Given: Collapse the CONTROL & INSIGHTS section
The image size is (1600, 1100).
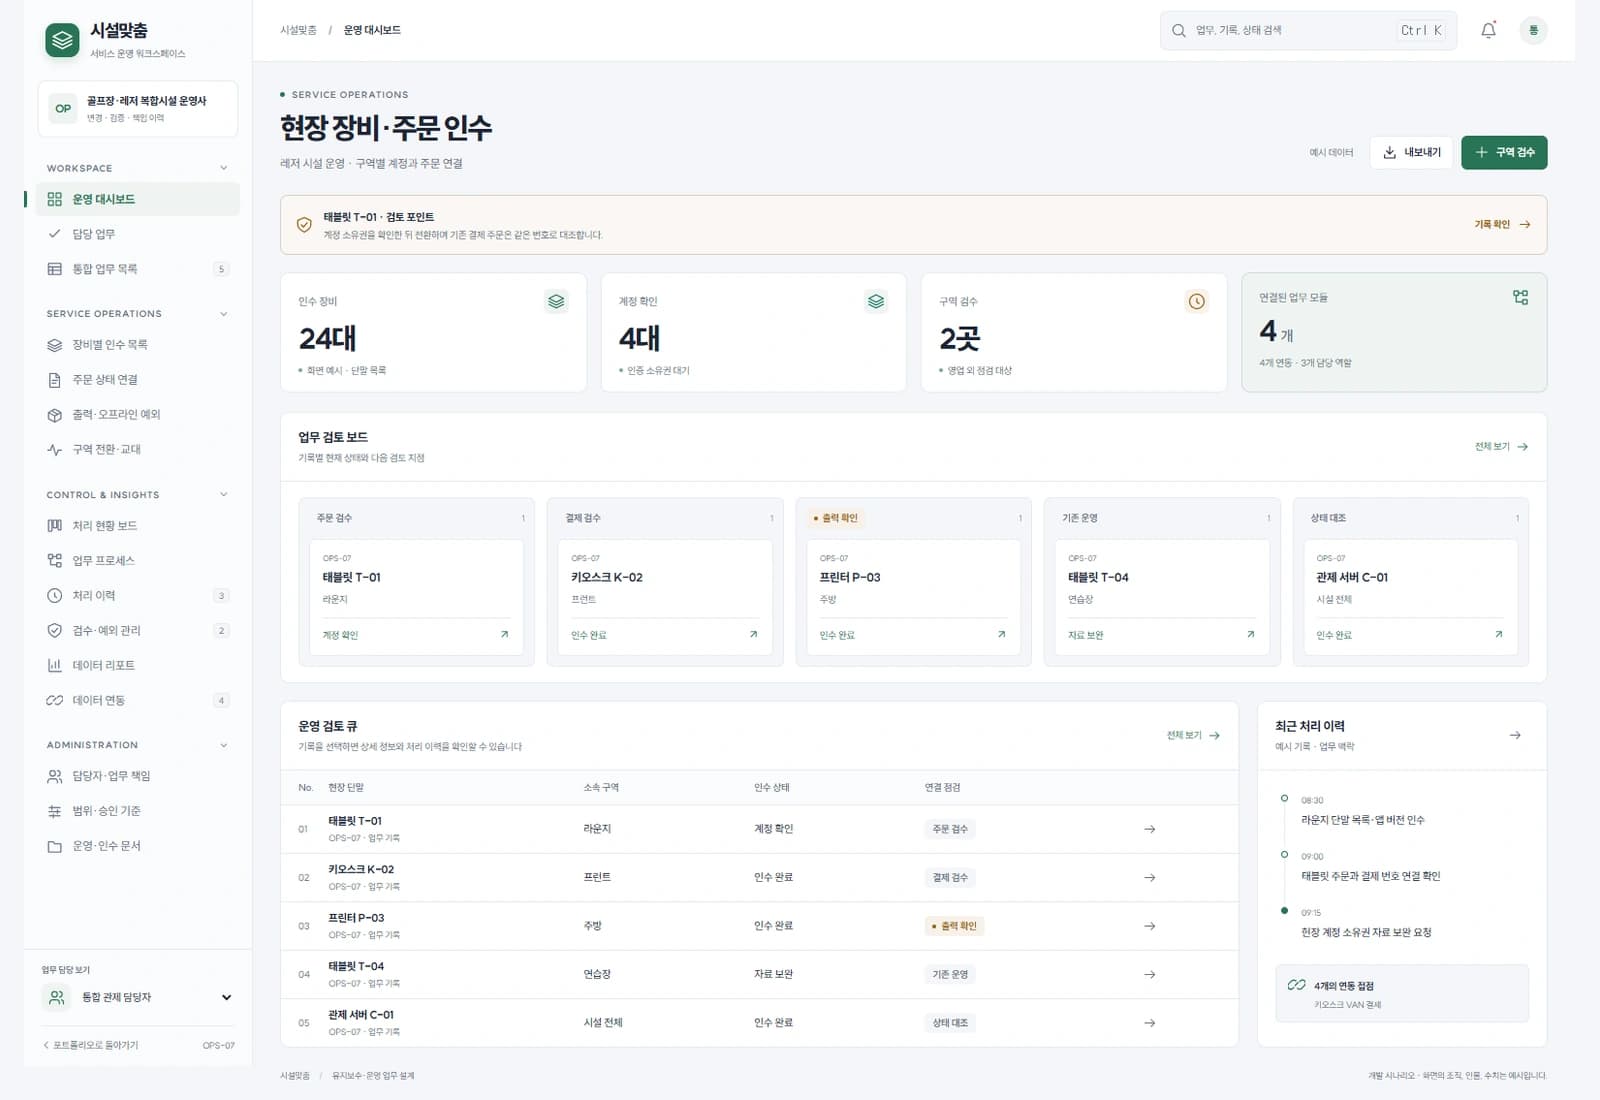Looking at the screenshot, I should 223,495.
